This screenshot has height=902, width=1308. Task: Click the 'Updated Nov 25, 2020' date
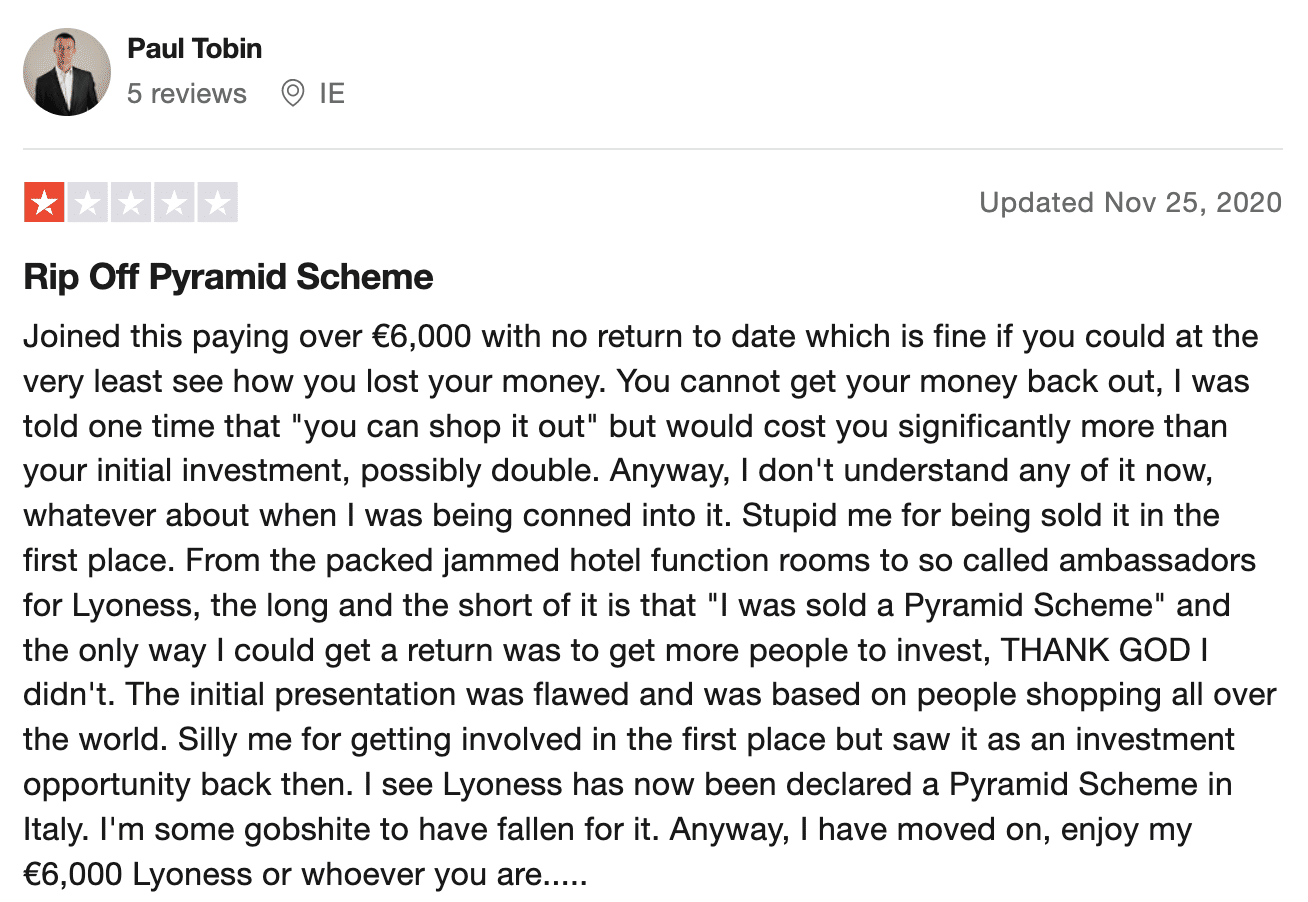[1130, 203]
